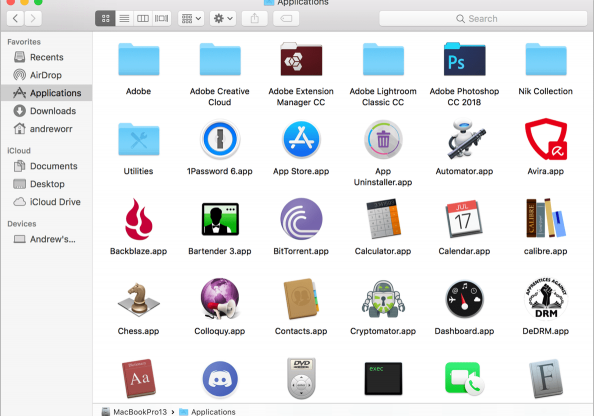Select the Calculator.app icon

coord(383,219)
